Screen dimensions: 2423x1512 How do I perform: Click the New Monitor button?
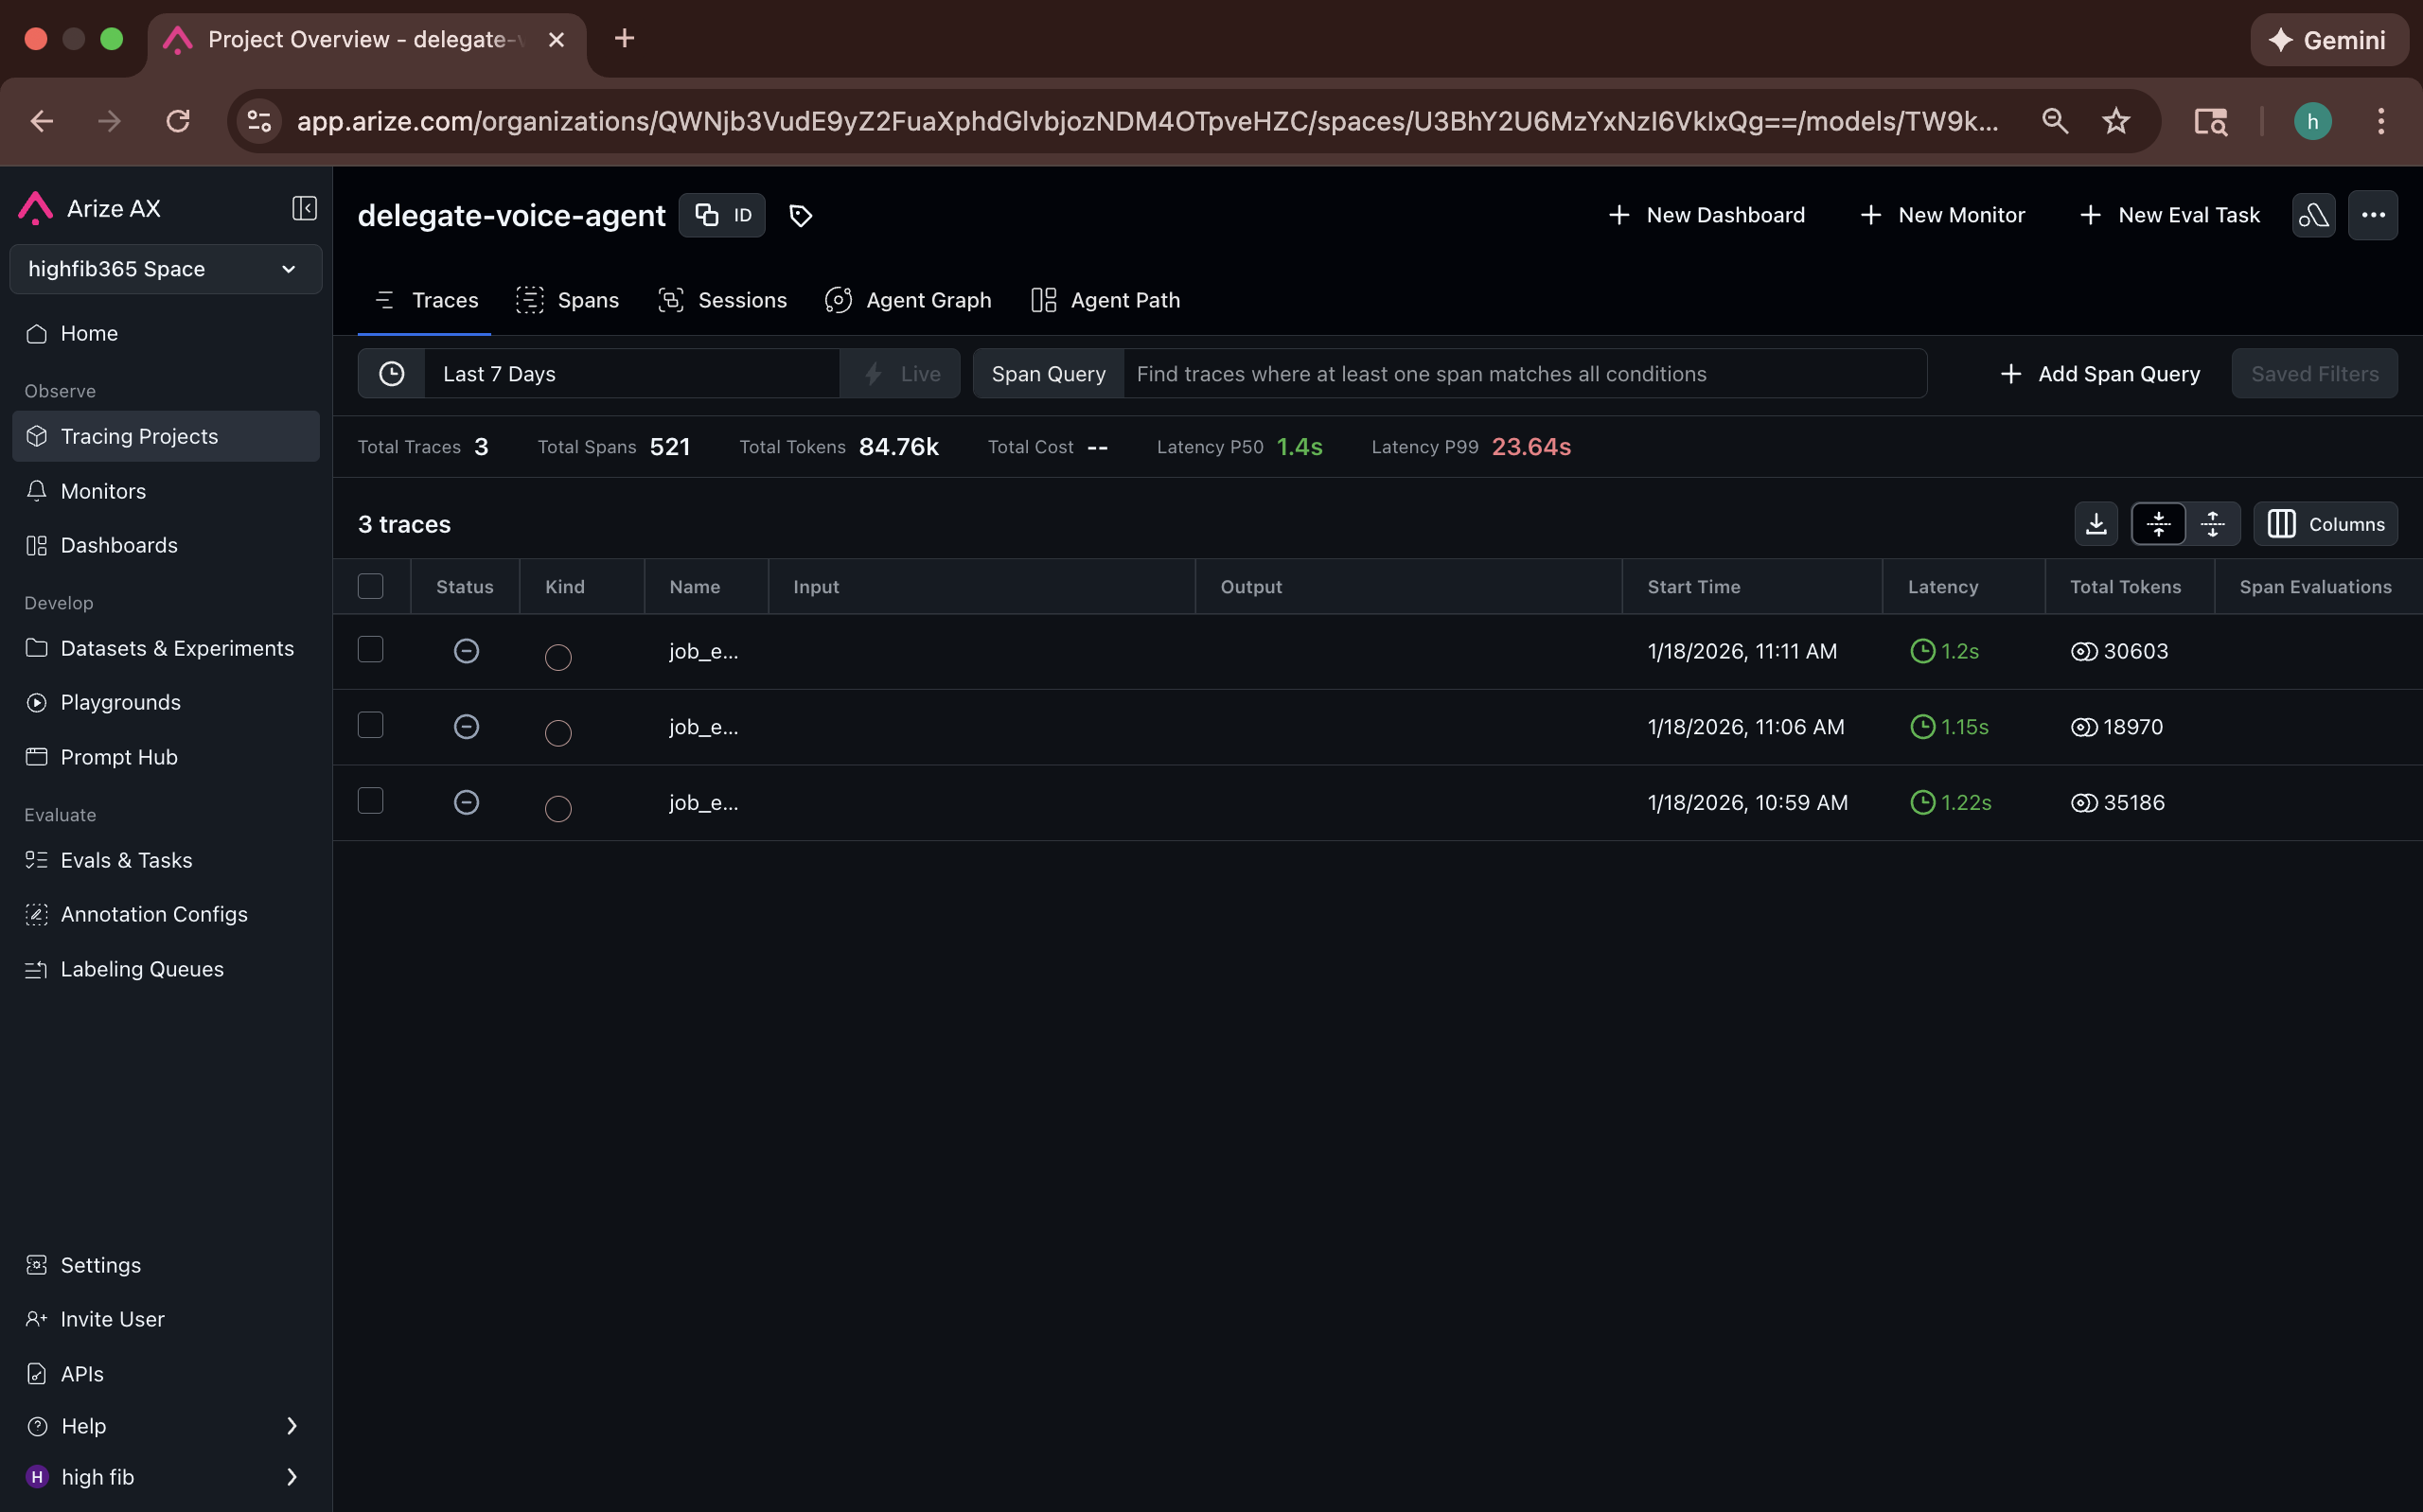(1942, 215)
